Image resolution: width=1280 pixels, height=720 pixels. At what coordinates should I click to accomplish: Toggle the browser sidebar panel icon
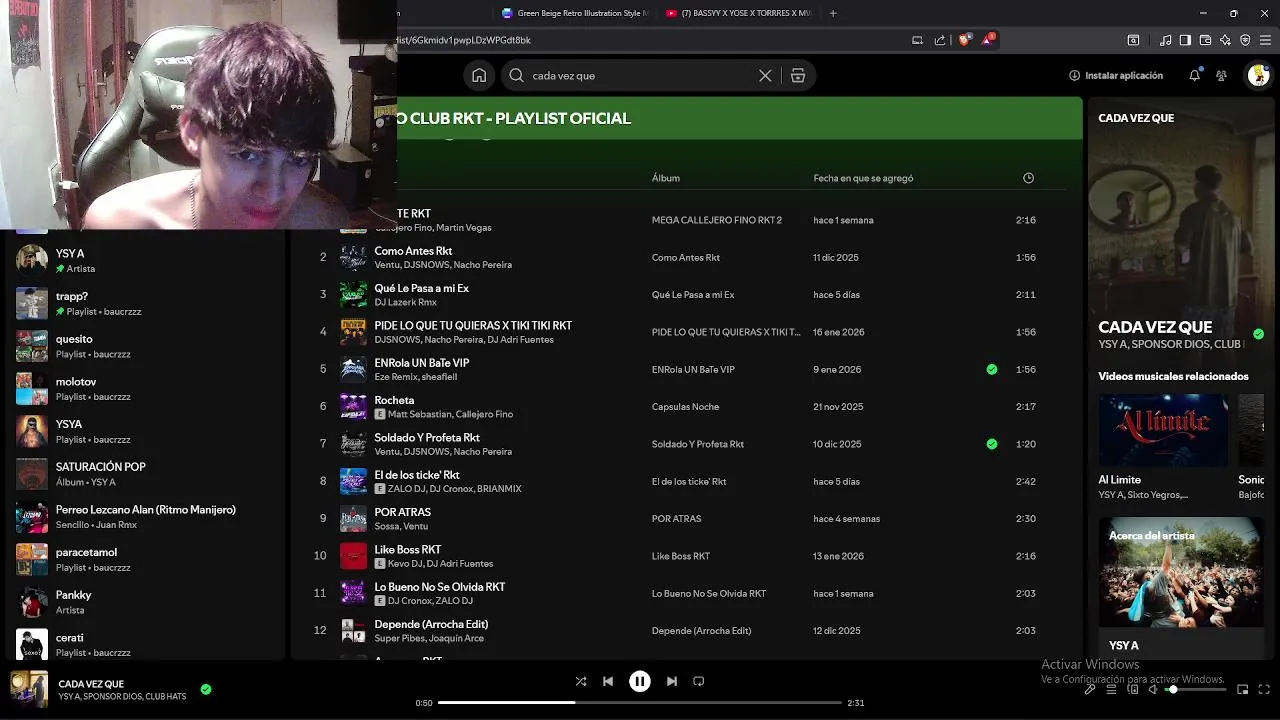pos(1185,40)
